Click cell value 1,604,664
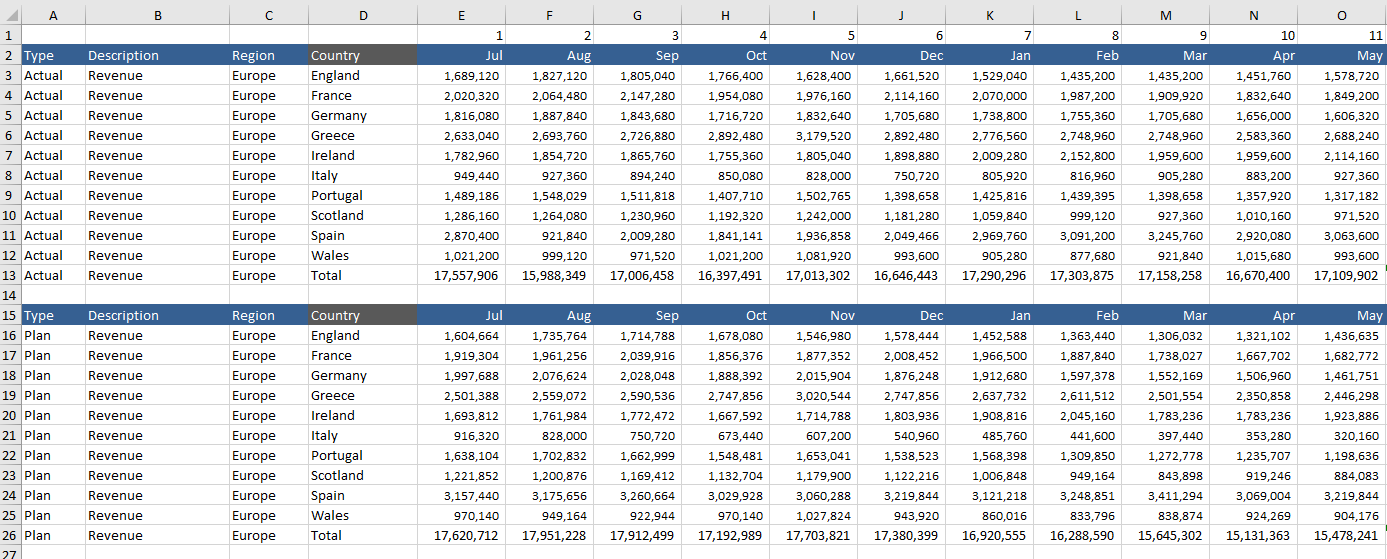This screenshot has height=559, width=1387. point(462,336)
